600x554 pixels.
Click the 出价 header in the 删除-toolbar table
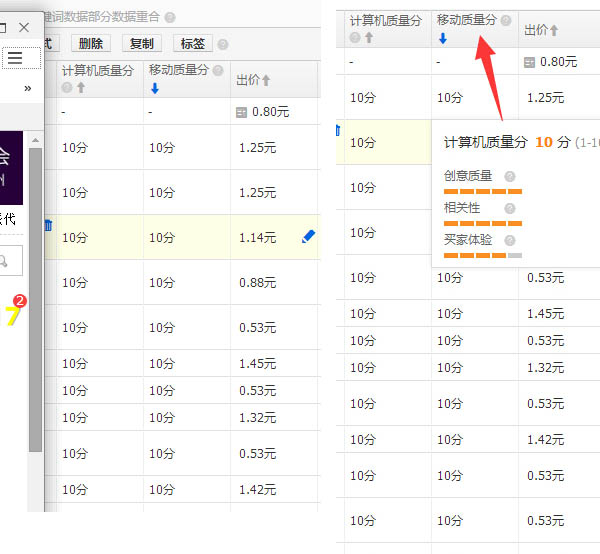[248, 80]
